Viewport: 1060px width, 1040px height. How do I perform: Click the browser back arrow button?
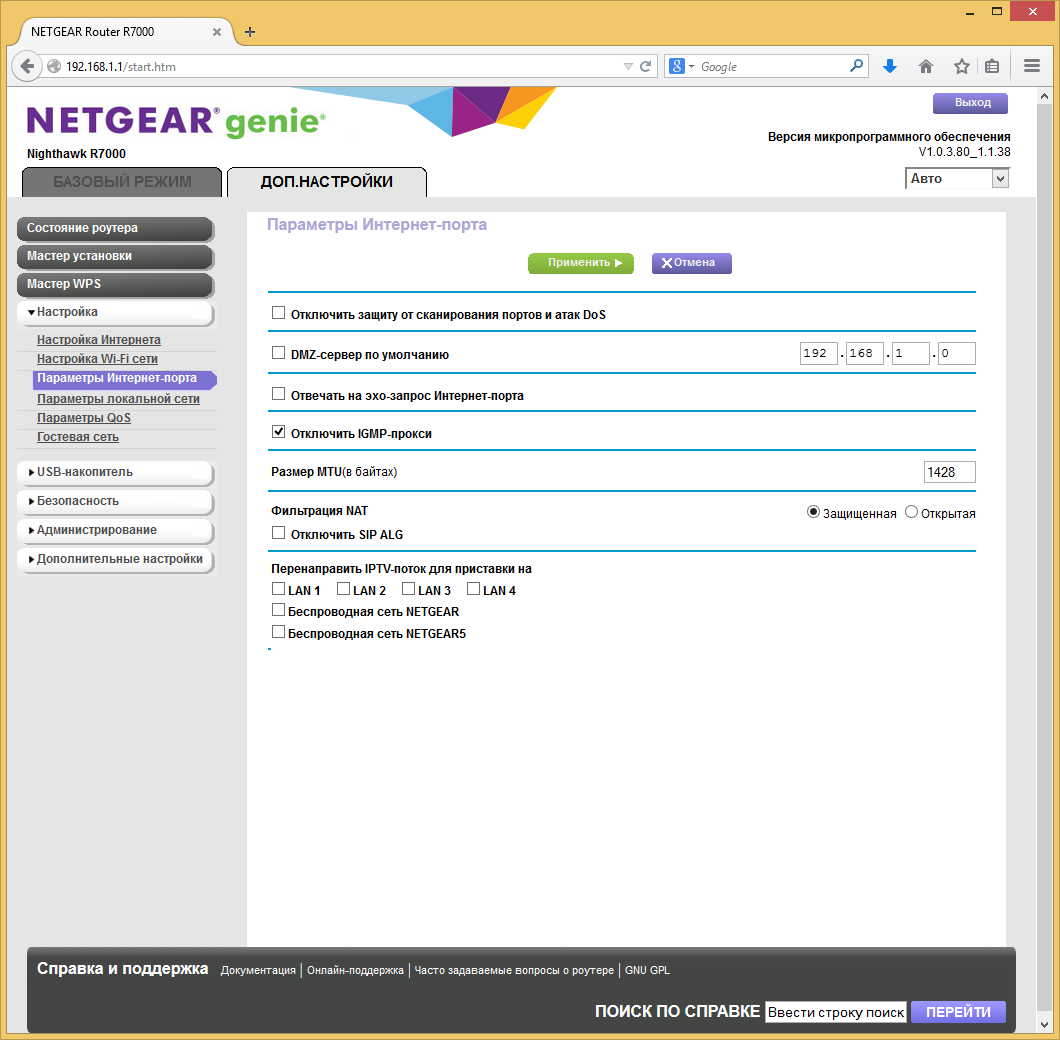(26, 66)
